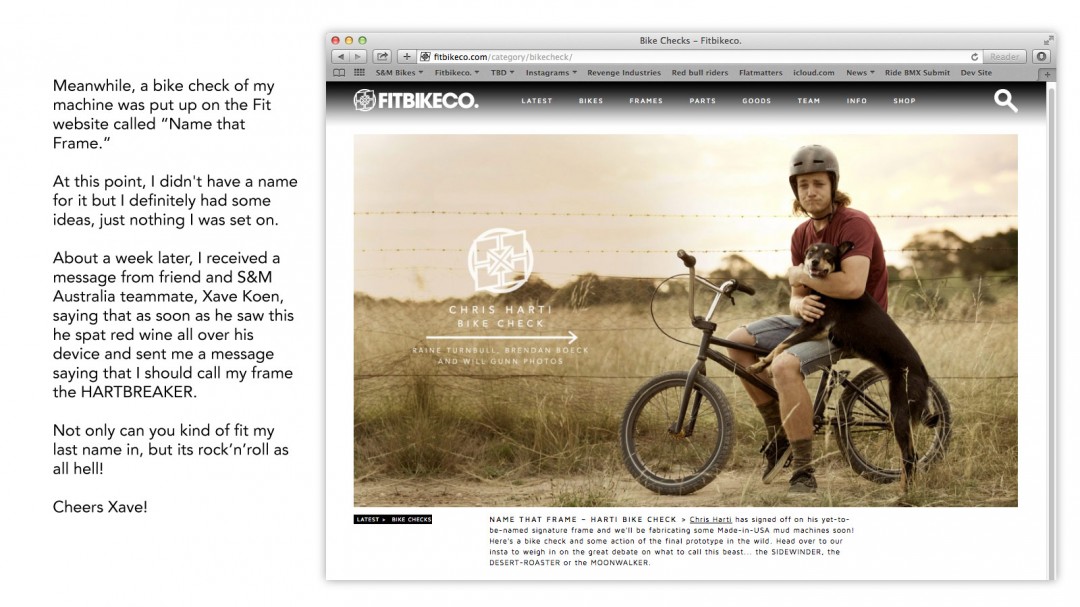1080x607 pixels.
Task: Click the Safari forward arrow button
Action: pos(358,56)
